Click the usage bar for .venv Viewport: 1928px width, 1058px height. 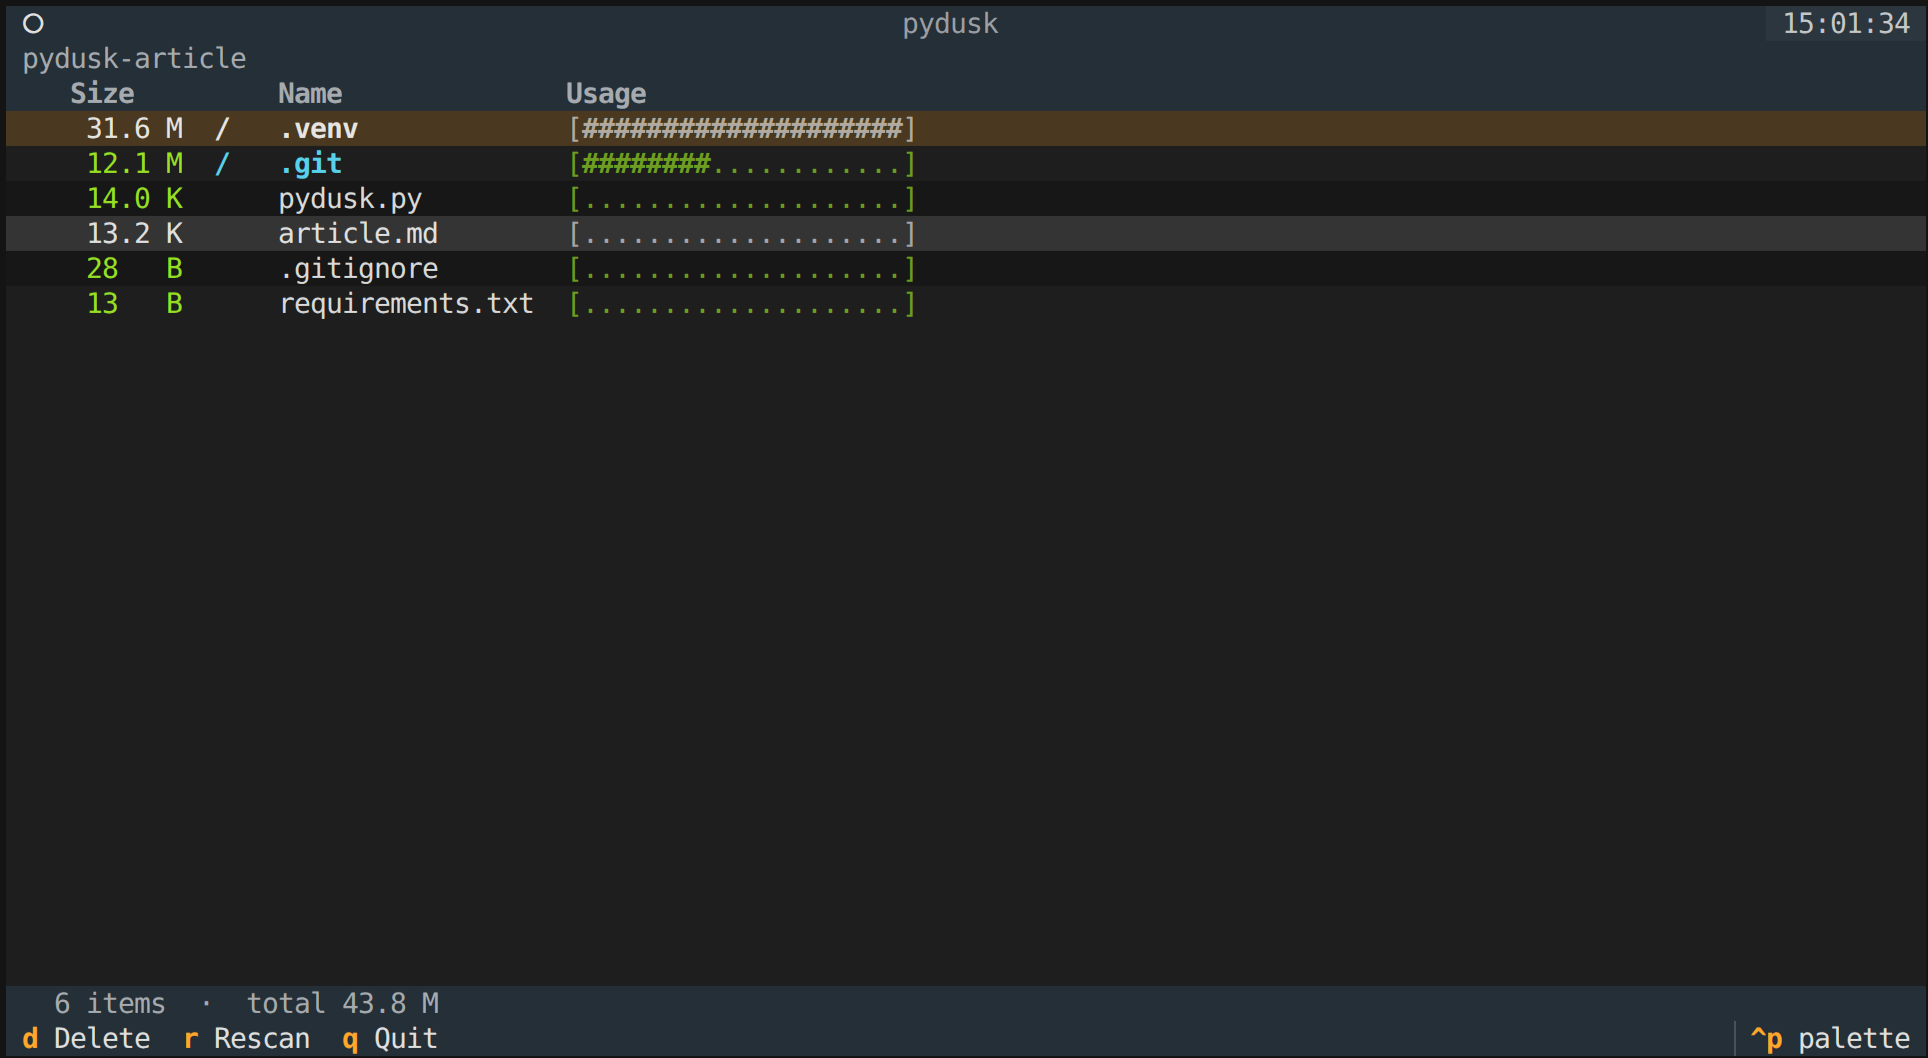[741, 128]
